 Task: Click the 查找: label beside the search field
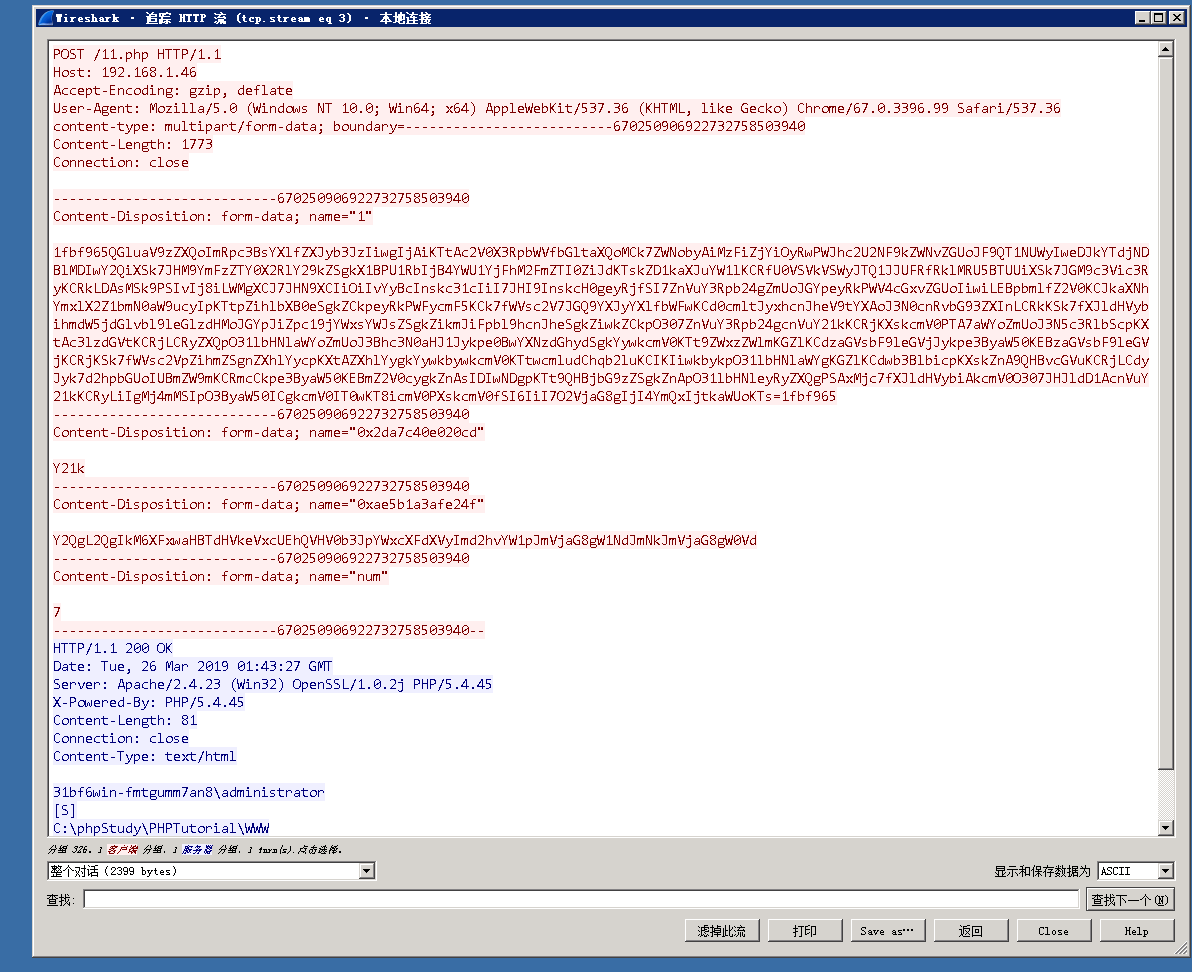pos(60,900)
